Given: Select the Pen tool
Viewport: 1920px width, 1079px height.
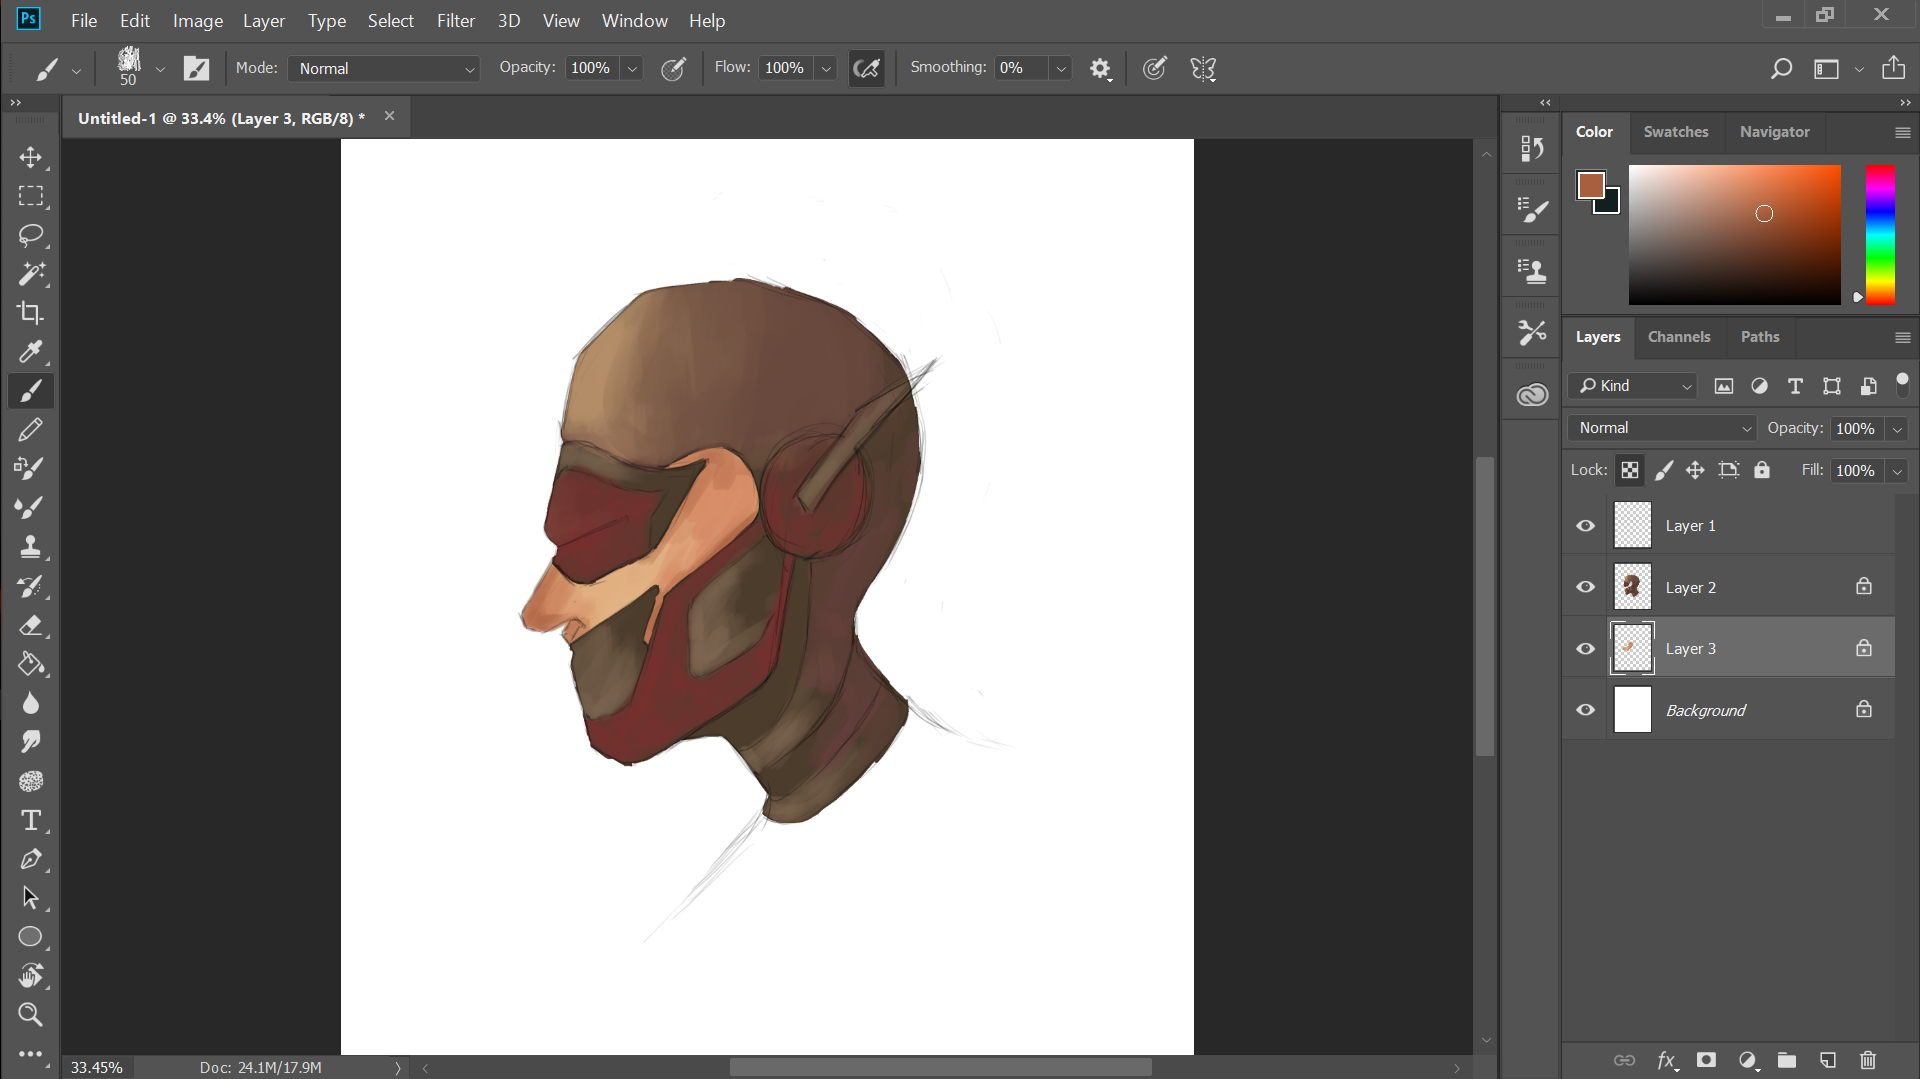Looking at the screenshot, I should [x=31, y=859].
